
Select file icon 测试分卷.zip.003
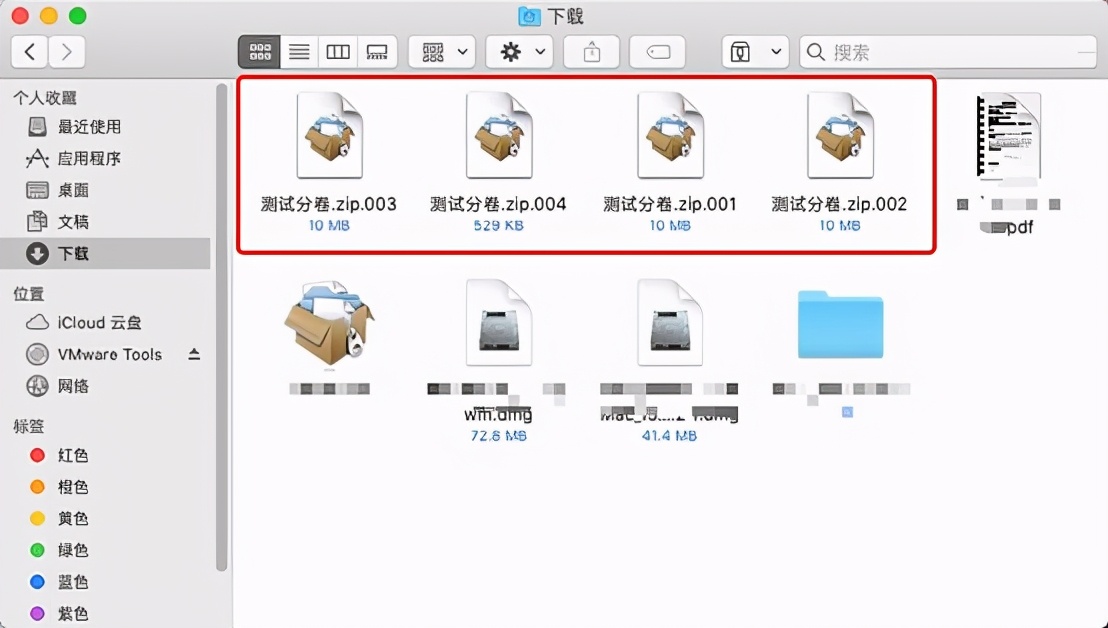[x=329, y=135]
